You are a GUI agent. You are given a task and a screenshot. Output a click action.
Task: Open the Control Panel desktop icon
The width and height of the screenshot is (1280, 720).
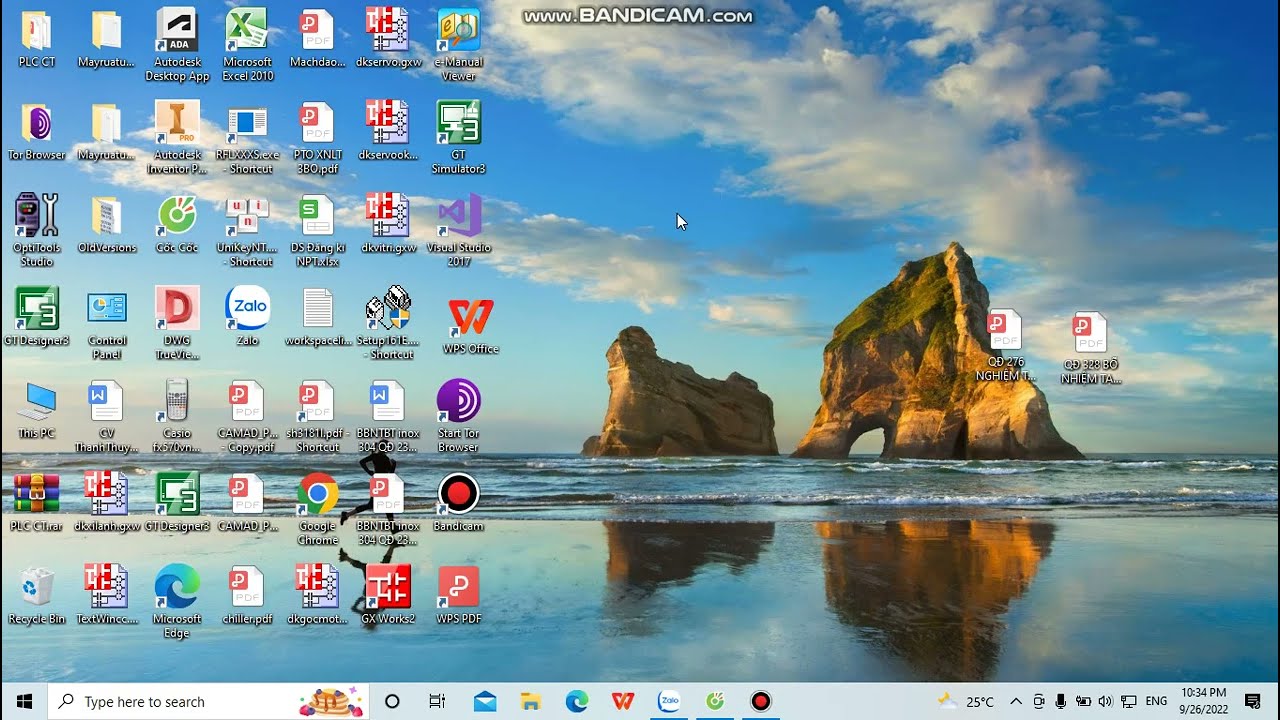tap(107, 323)
